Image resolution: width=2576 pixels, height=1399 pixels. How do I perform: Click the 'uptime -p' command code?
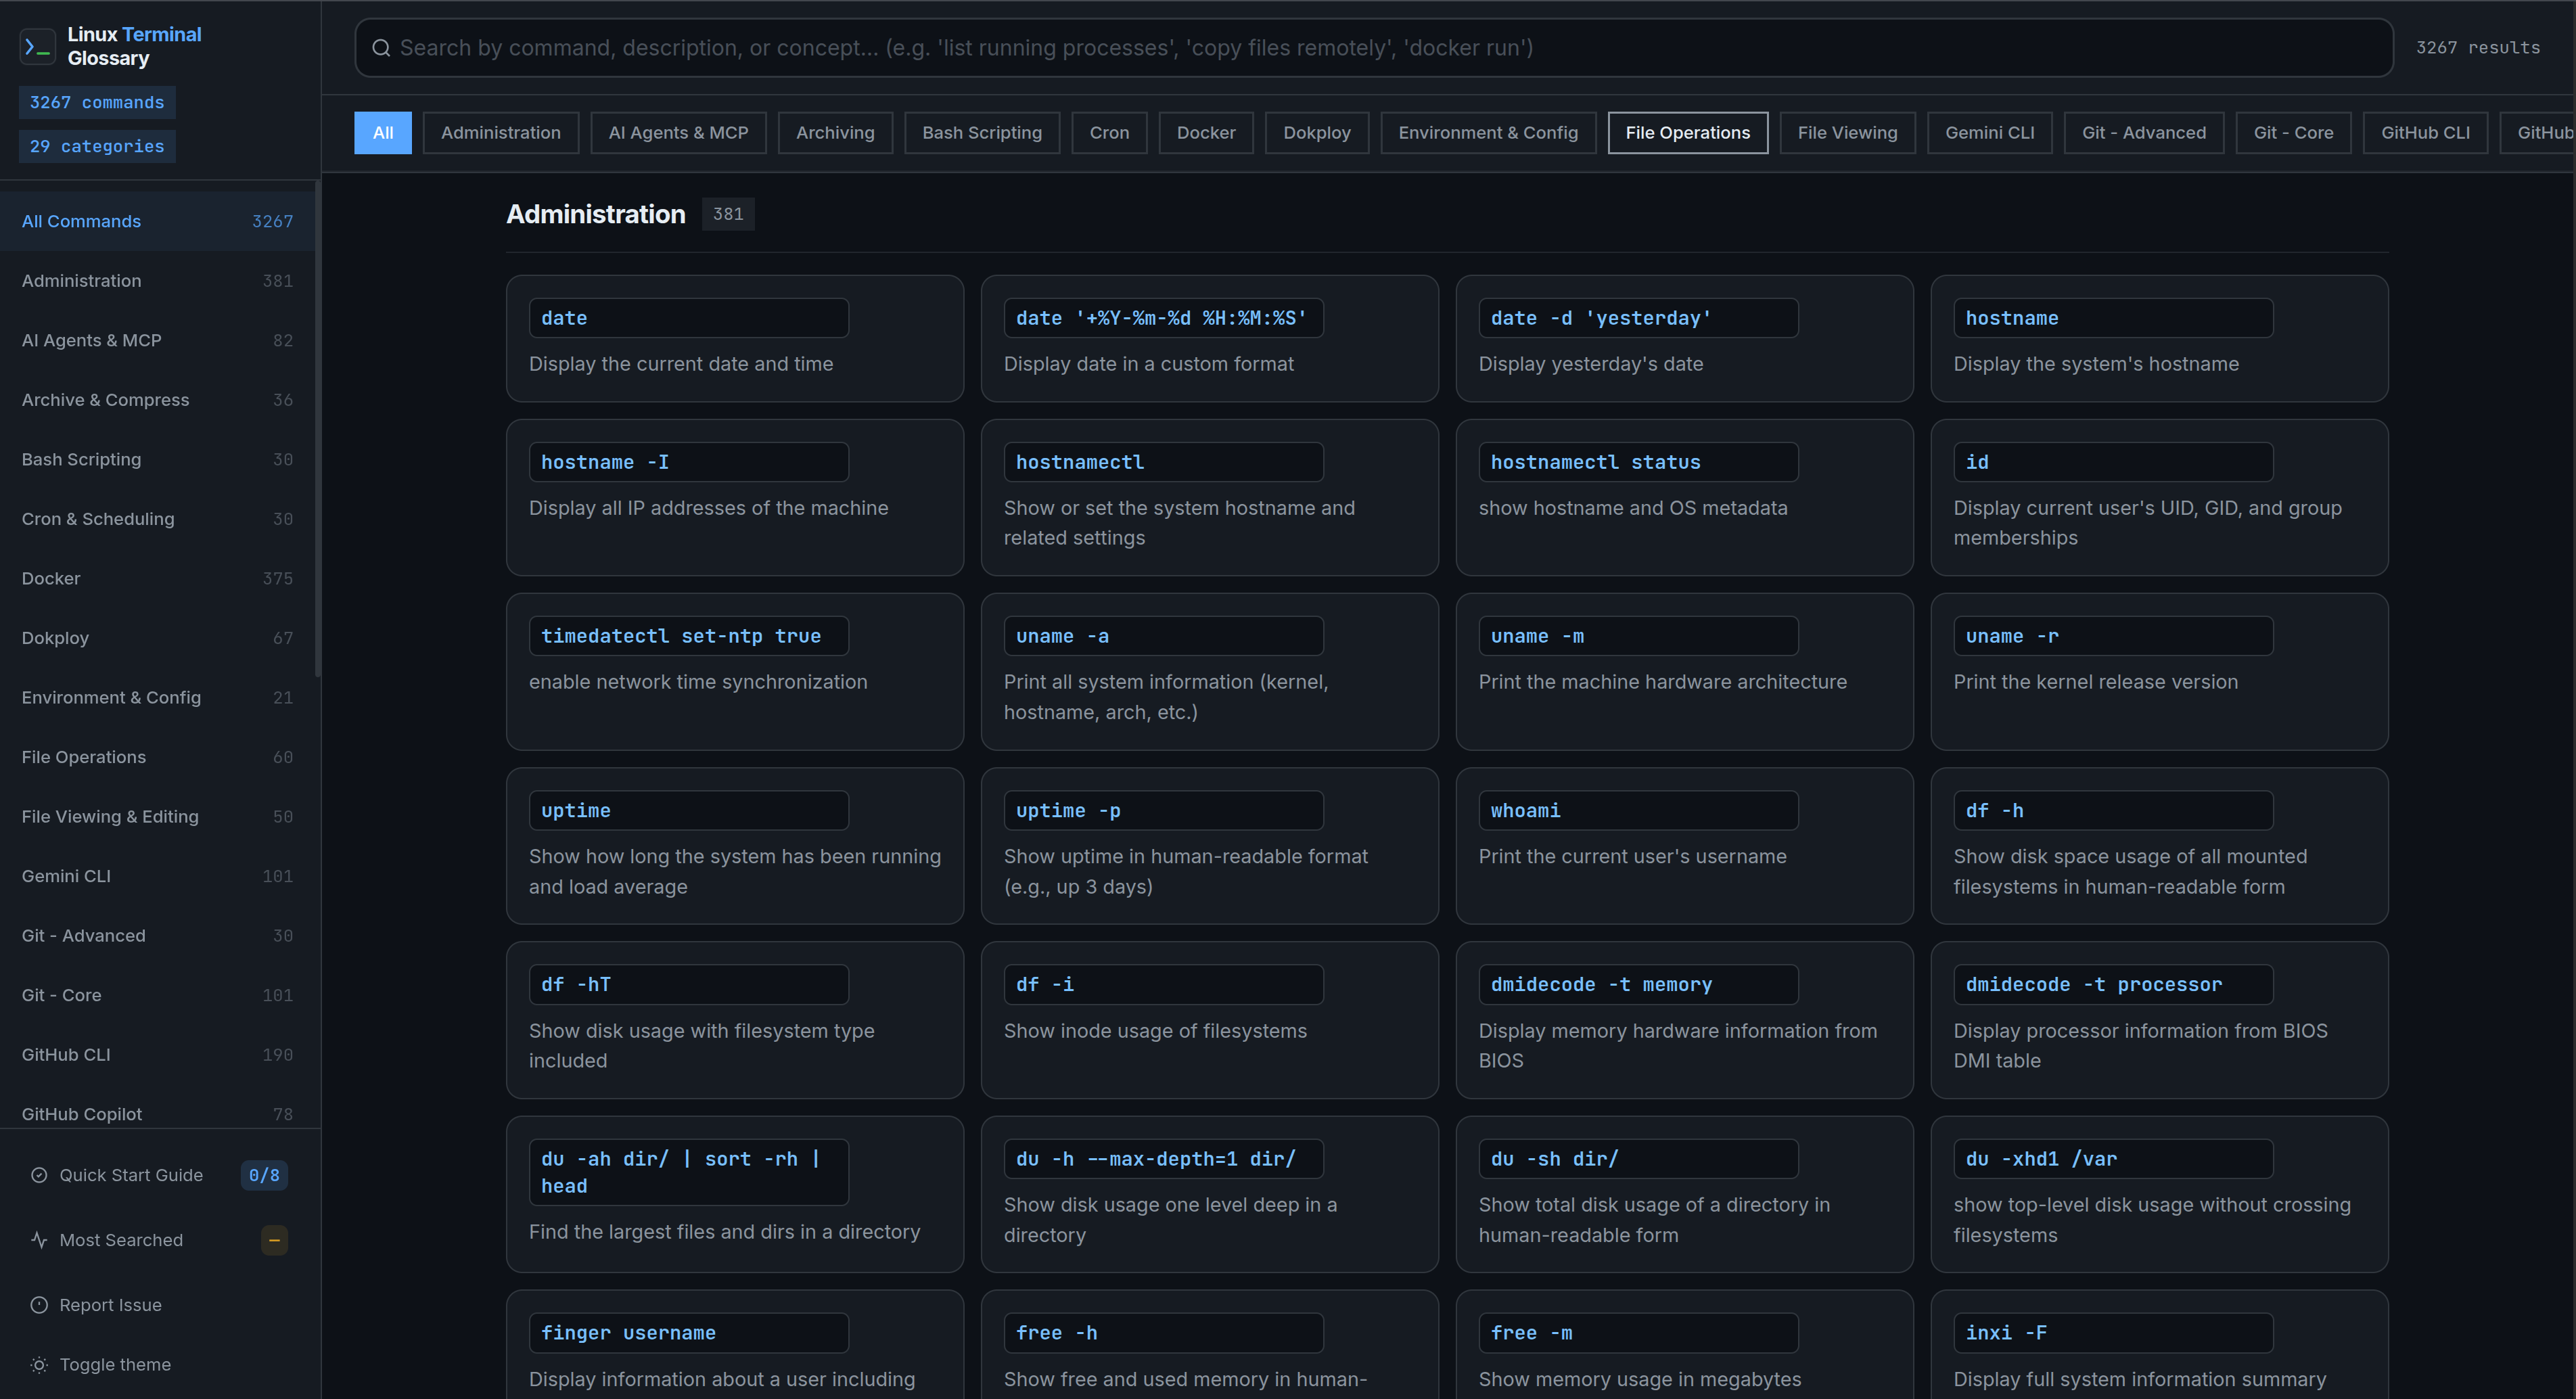1163,810
